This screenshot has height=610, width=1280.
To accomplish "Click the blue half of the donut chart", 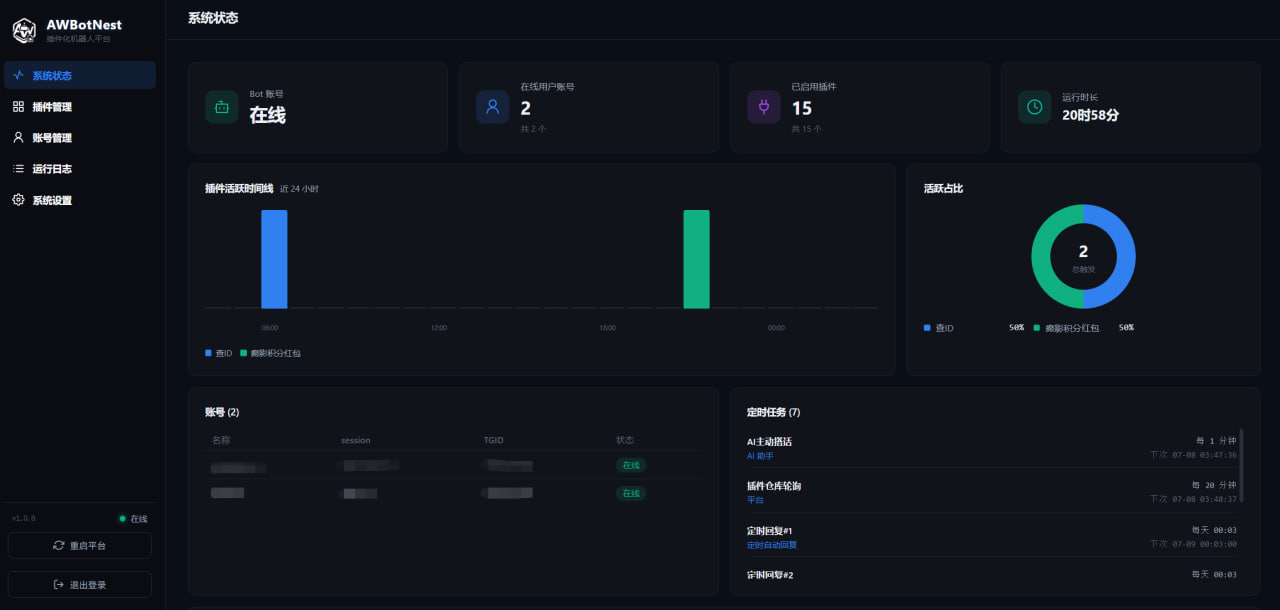I will pyautogui.click(x=1126, y=257).
